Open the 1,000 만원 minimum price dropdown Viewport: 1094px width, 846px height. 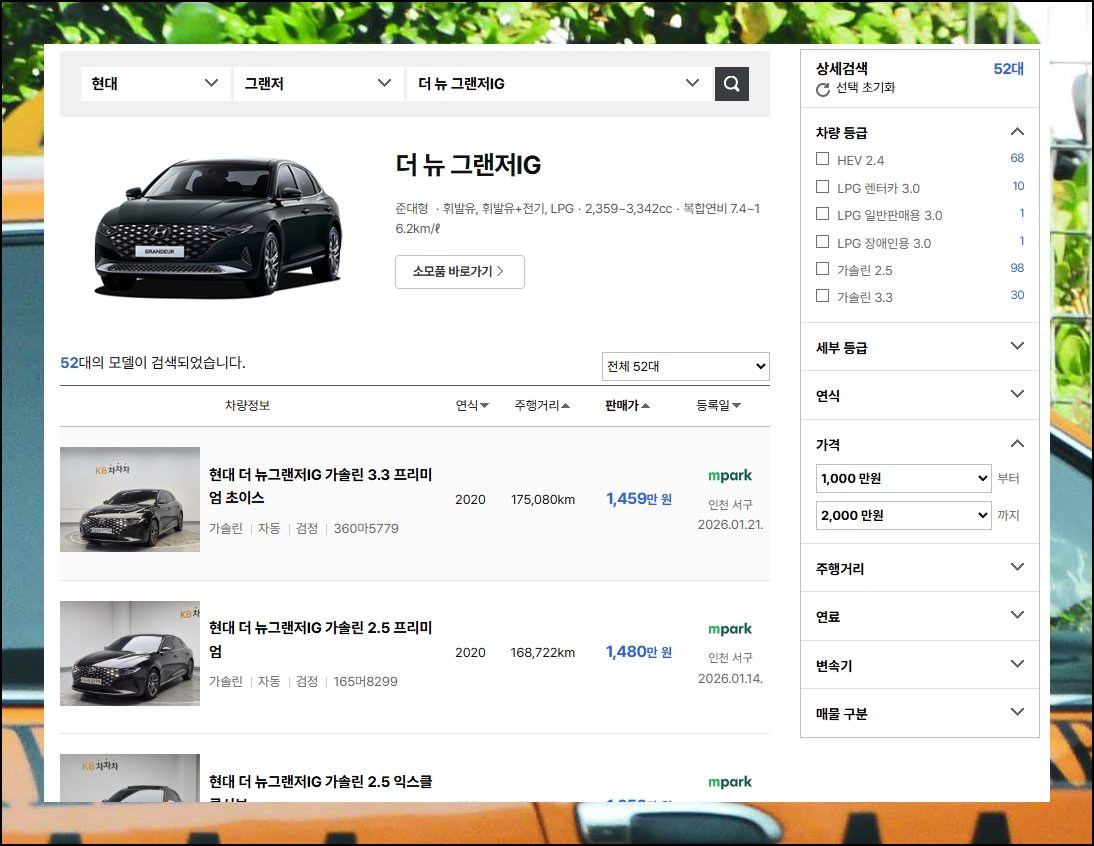[904, 478]
